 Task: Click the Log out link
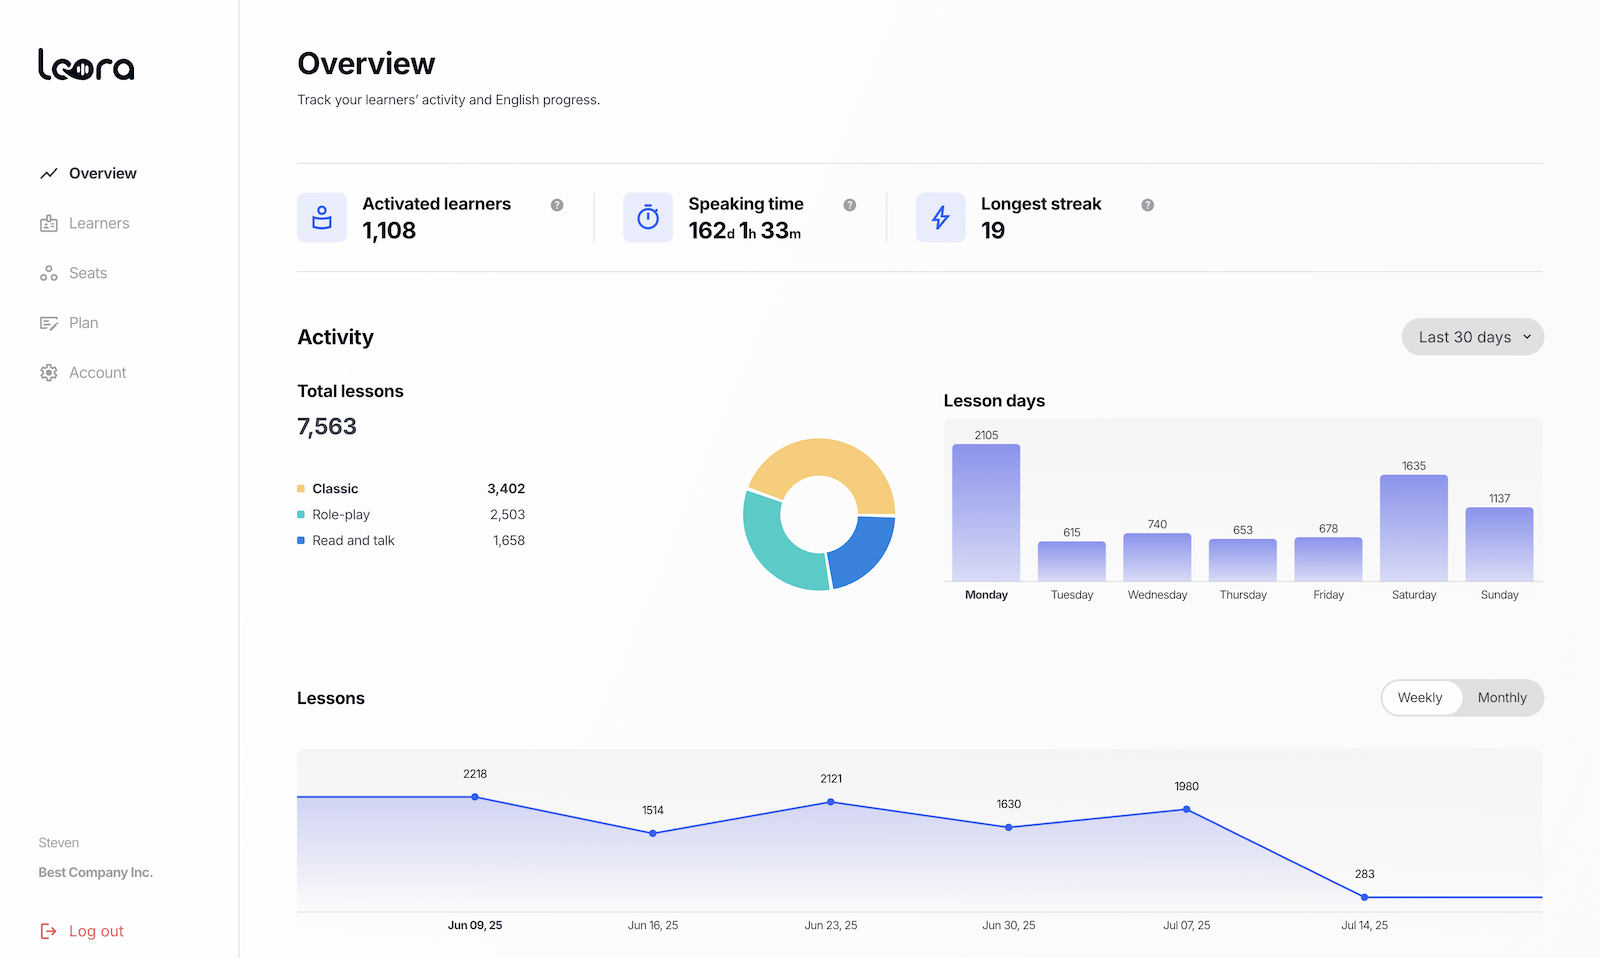click(96, 931)
